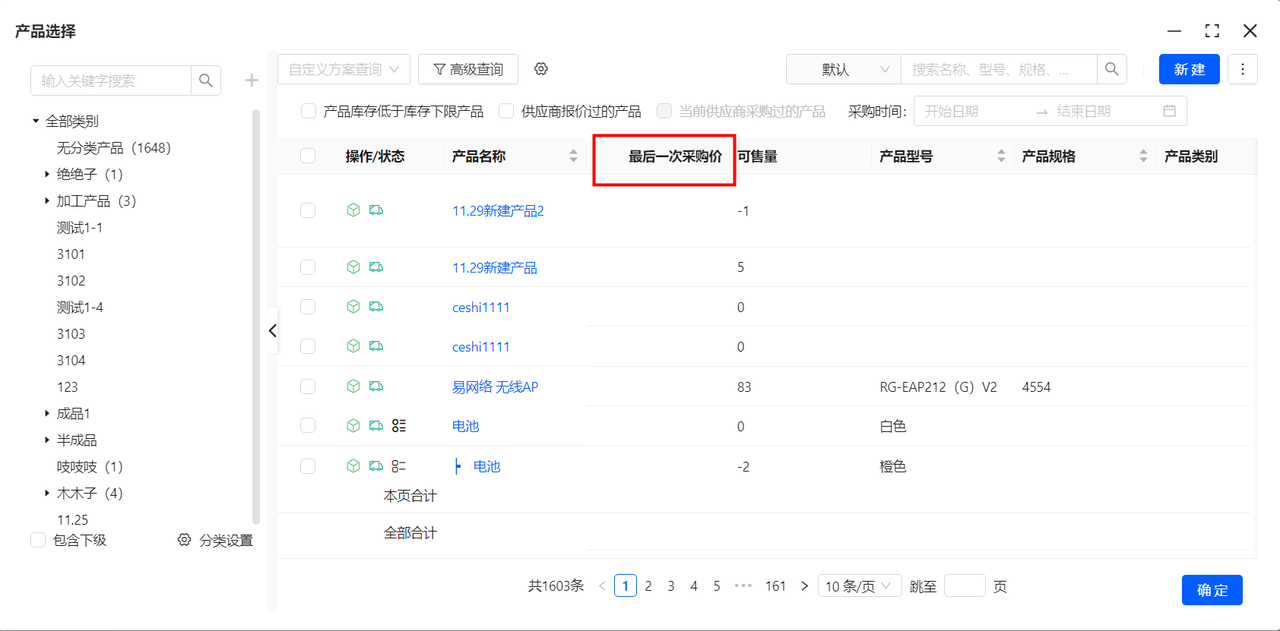Select checkbox for 白色 电池 row
Viewport: 1280px width, 631px height.
coord(308,425)
